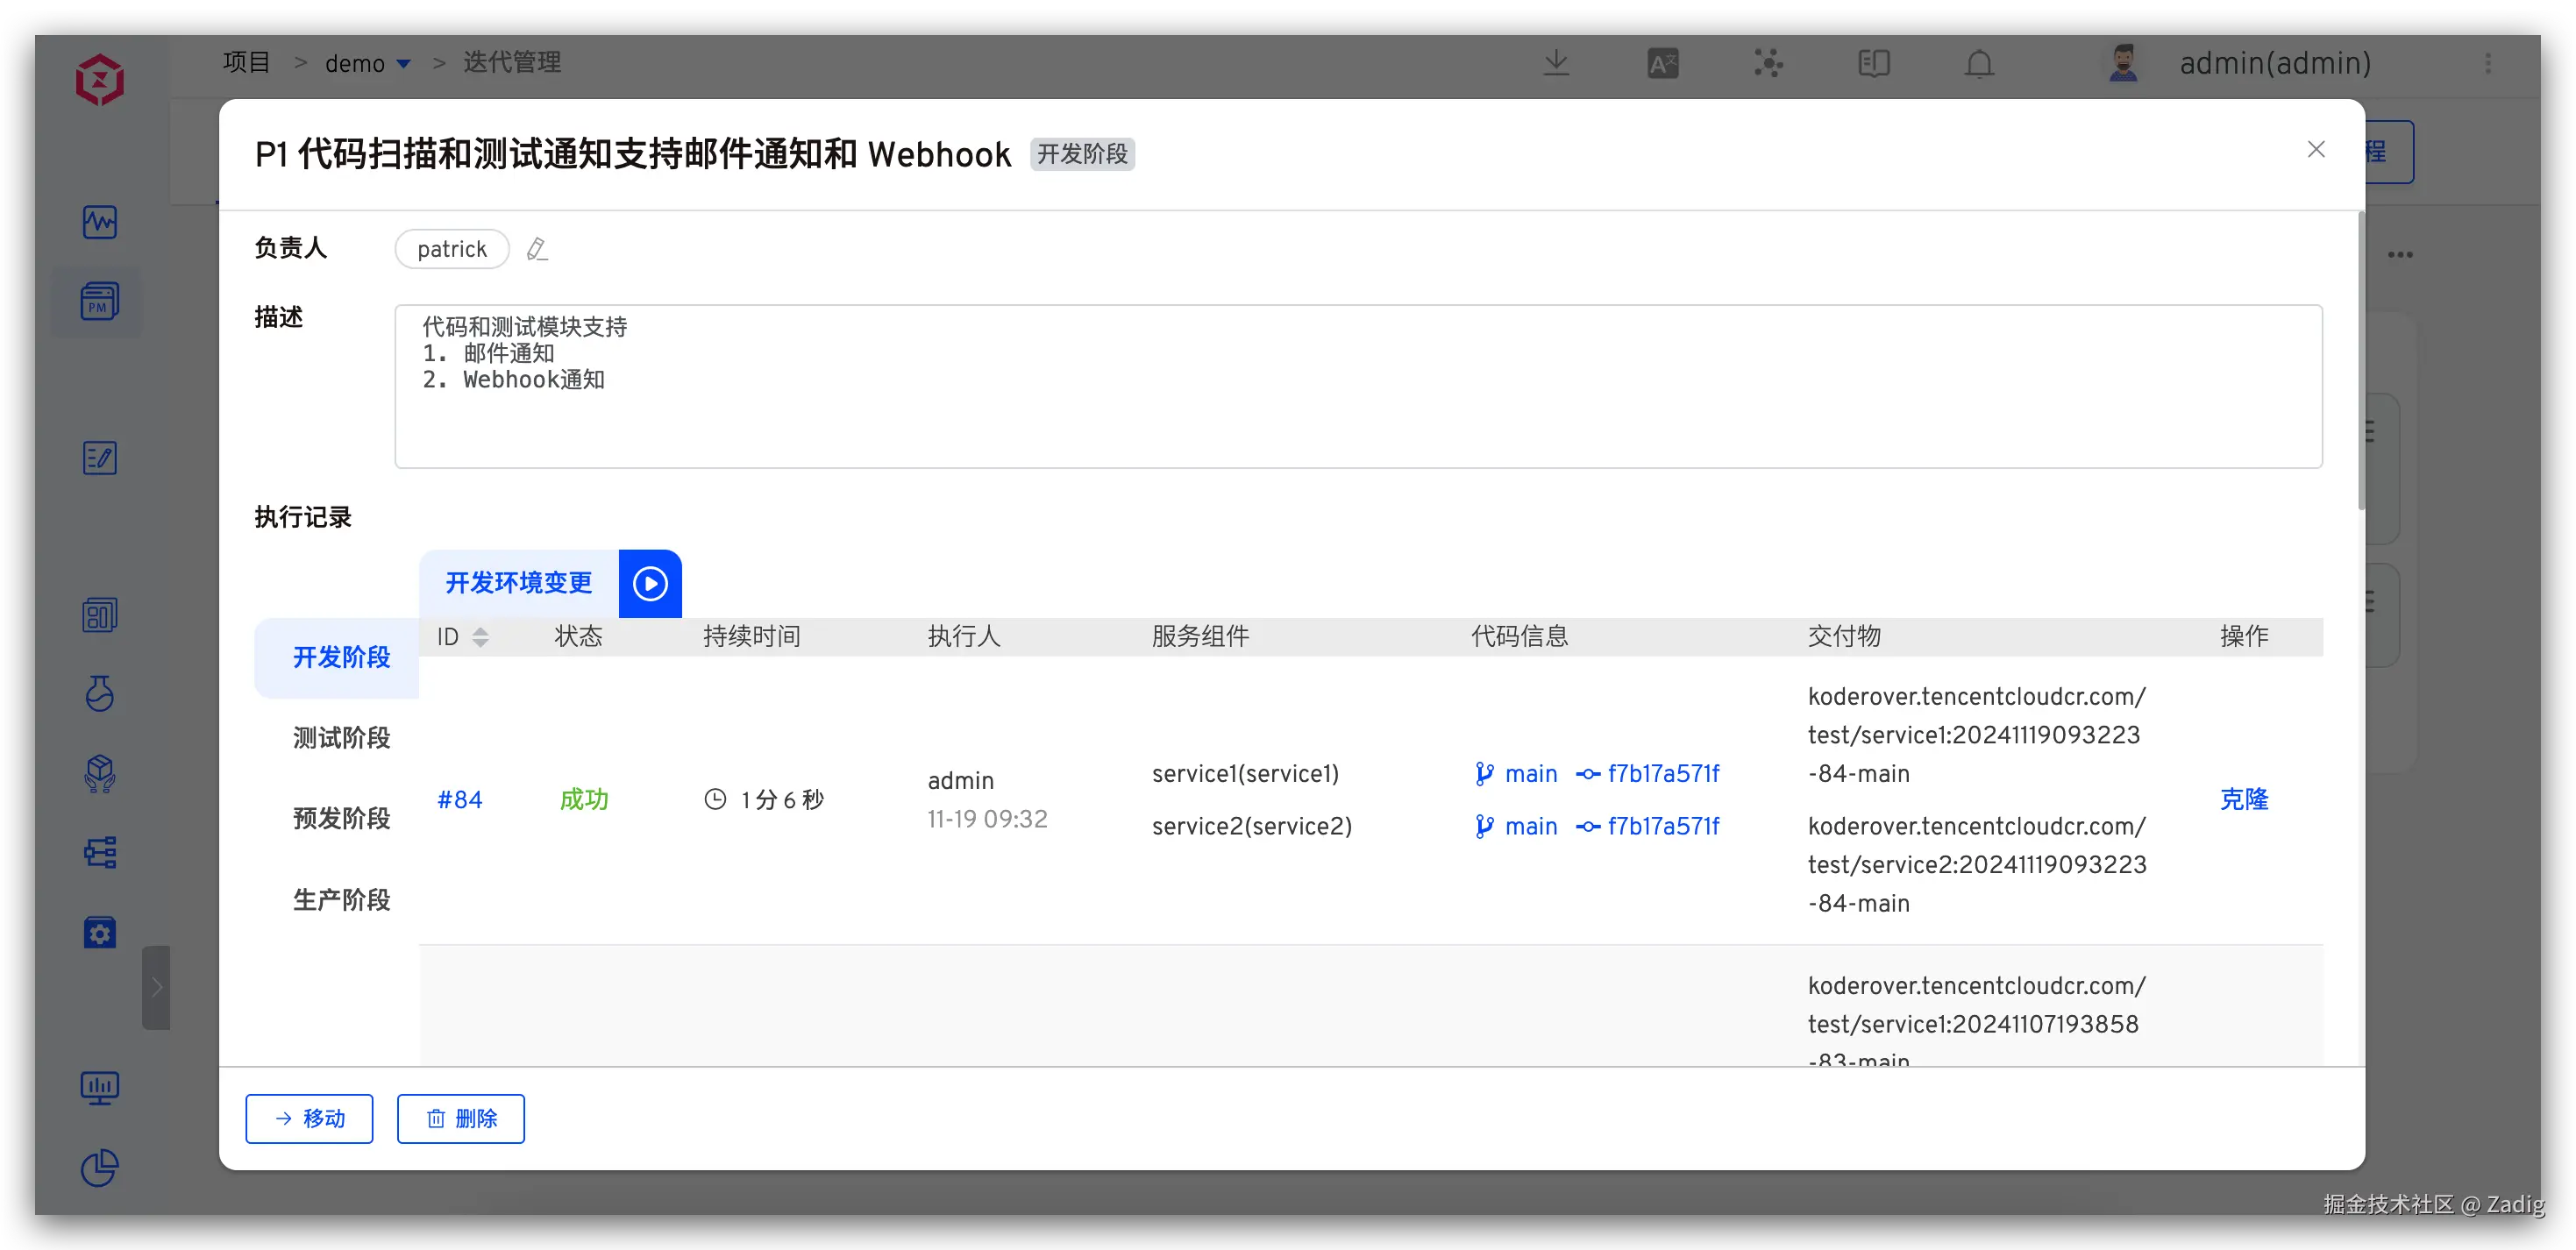Switch to the 测试阶段 tab
This screenshot has width=2576, height=1250.
tap(341, 738)
